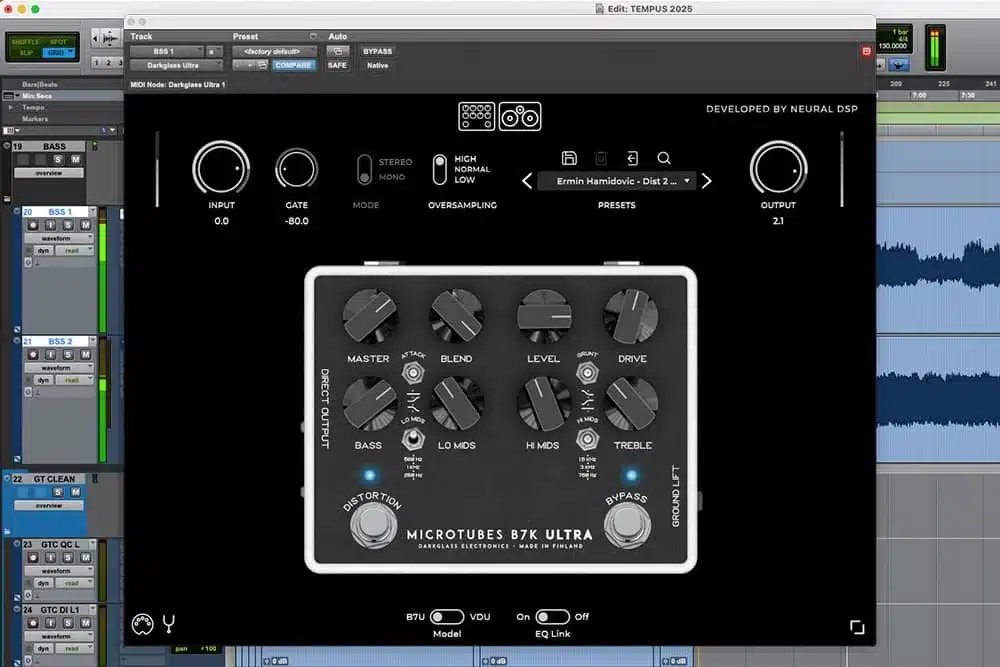Screen dimensions: 1000x667
Task: Select GRID edit mode
Action: click(58, 53)
